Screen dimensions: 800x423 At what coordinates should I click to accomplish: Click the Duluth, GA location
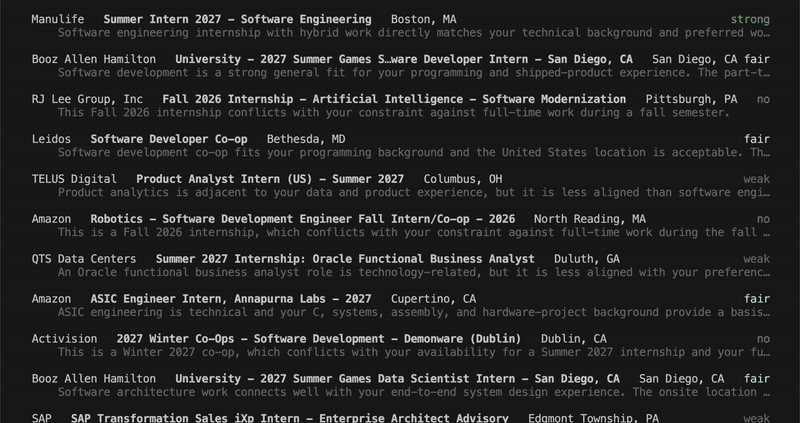click(x=587, y=259)
